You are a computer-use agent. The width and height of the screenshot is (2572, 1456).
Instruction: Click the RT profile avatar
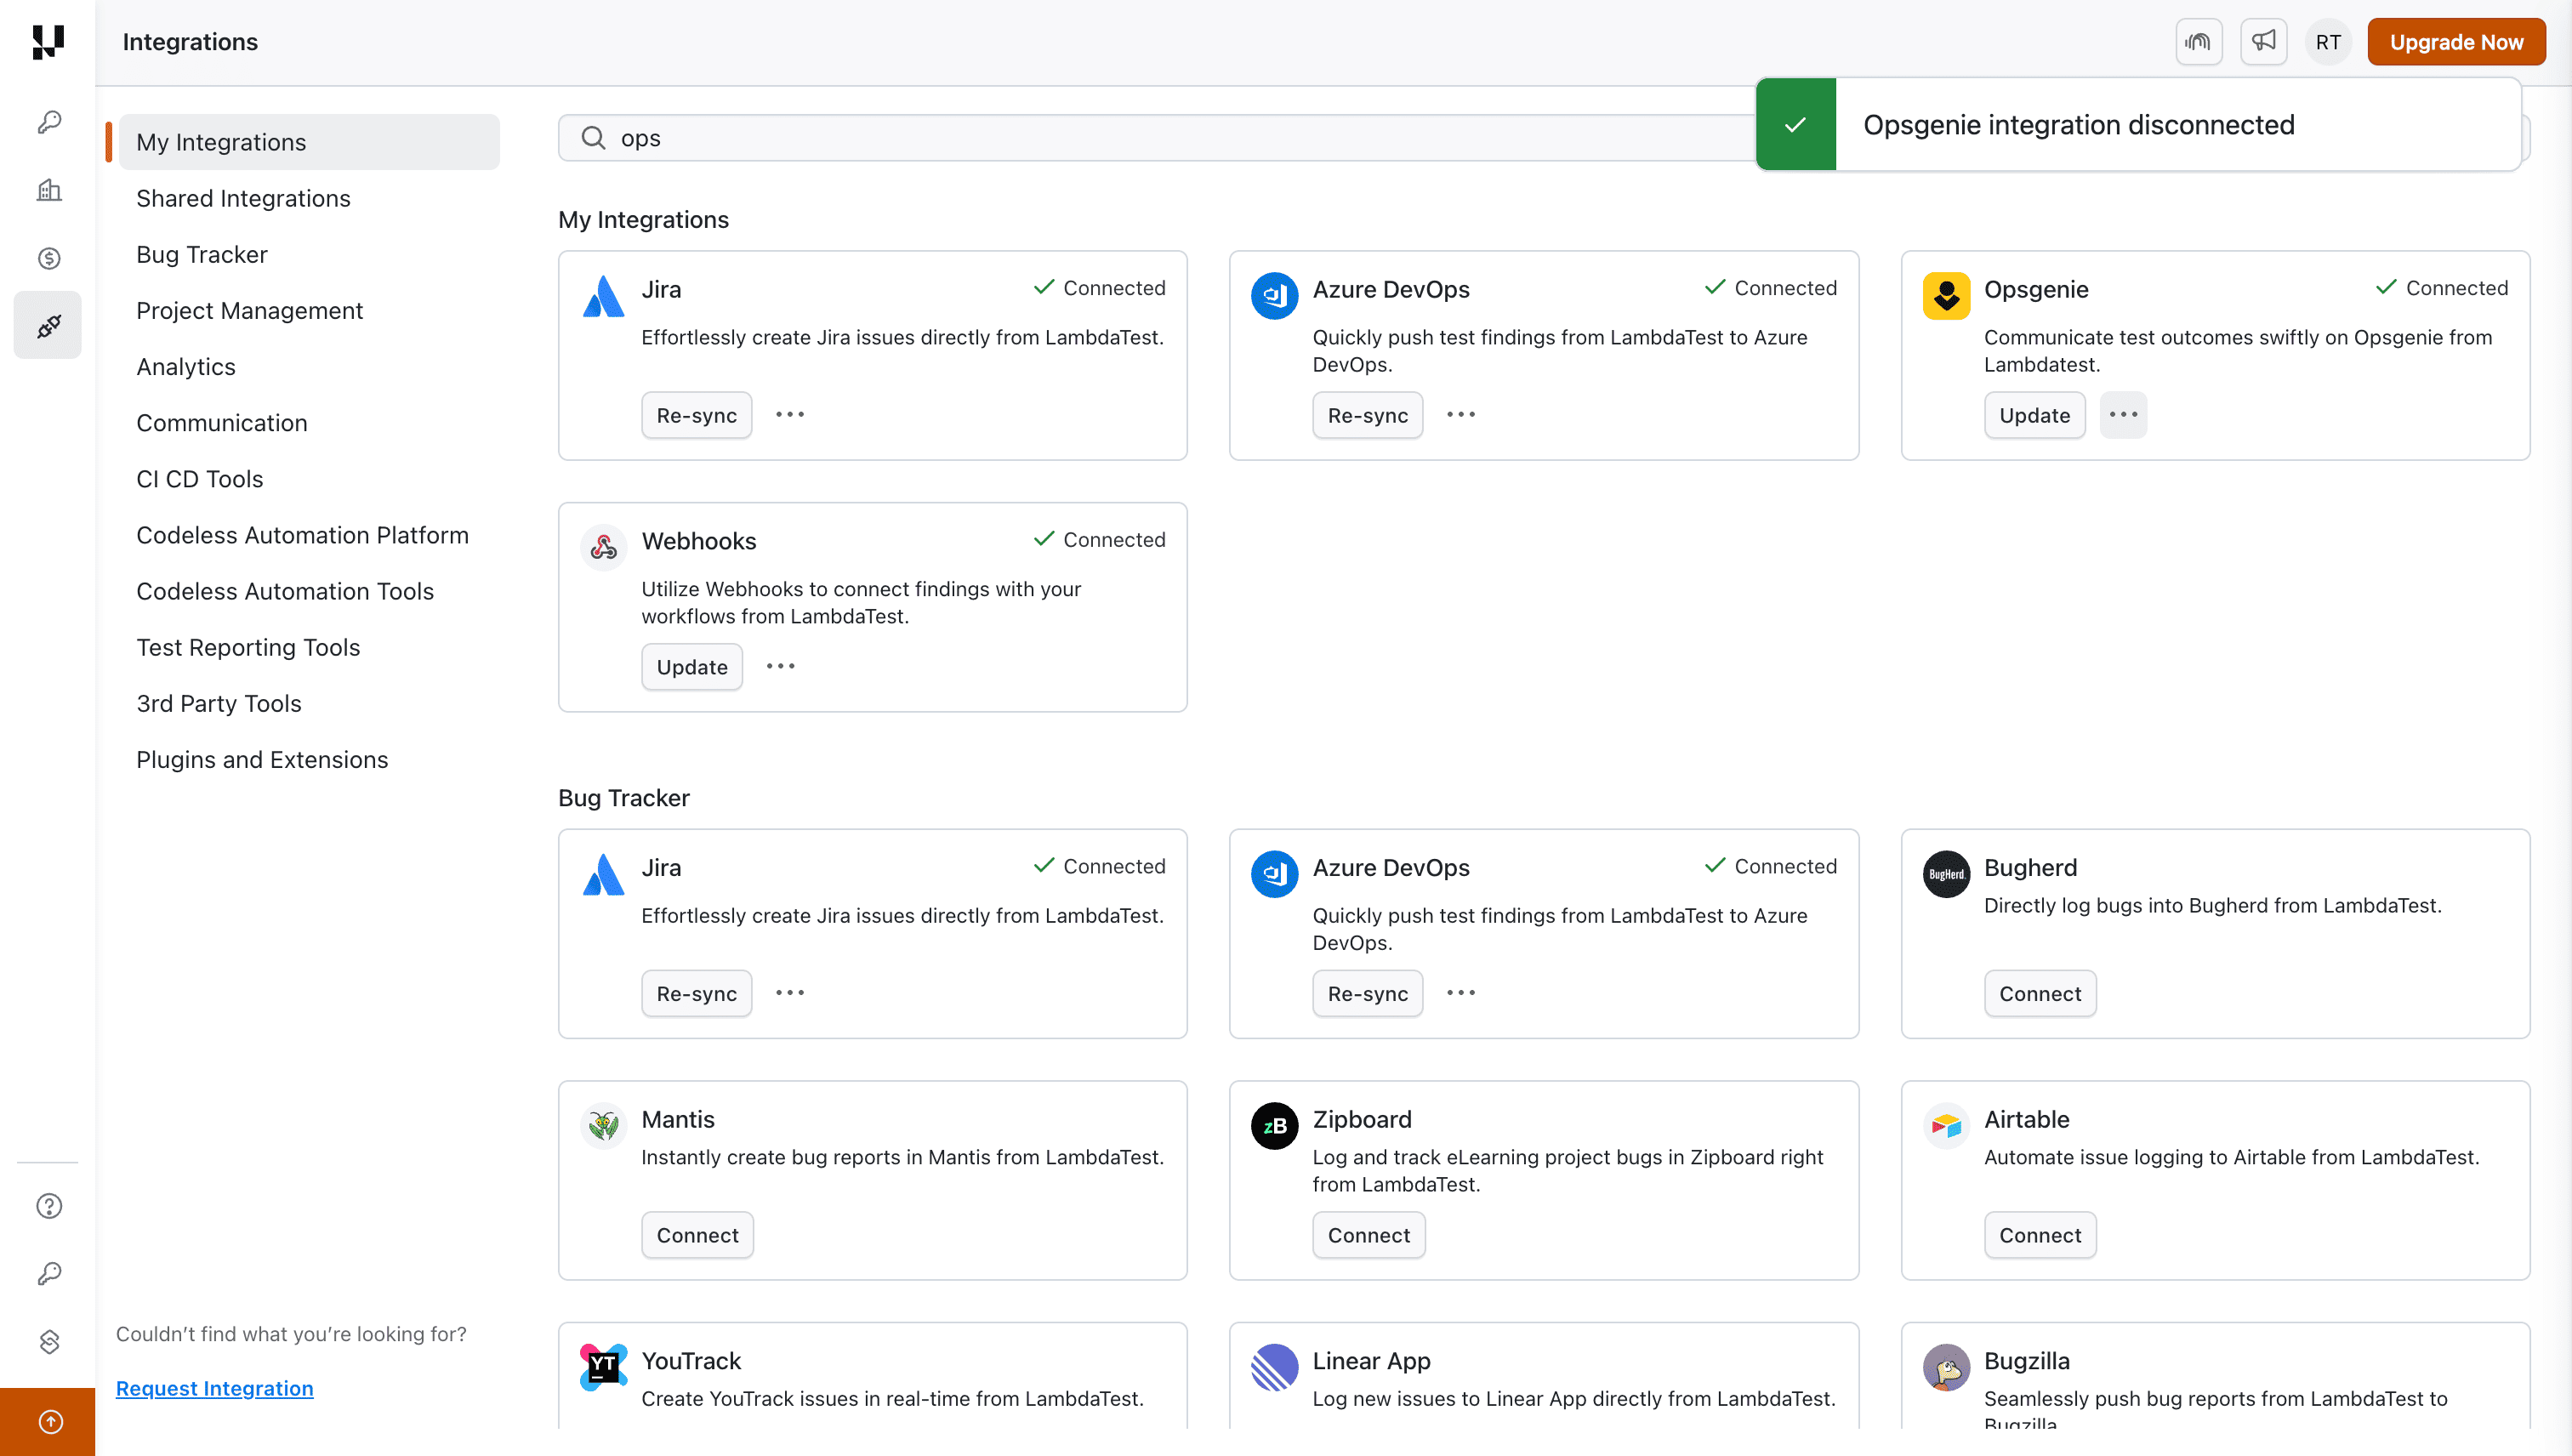(2328, 41)
